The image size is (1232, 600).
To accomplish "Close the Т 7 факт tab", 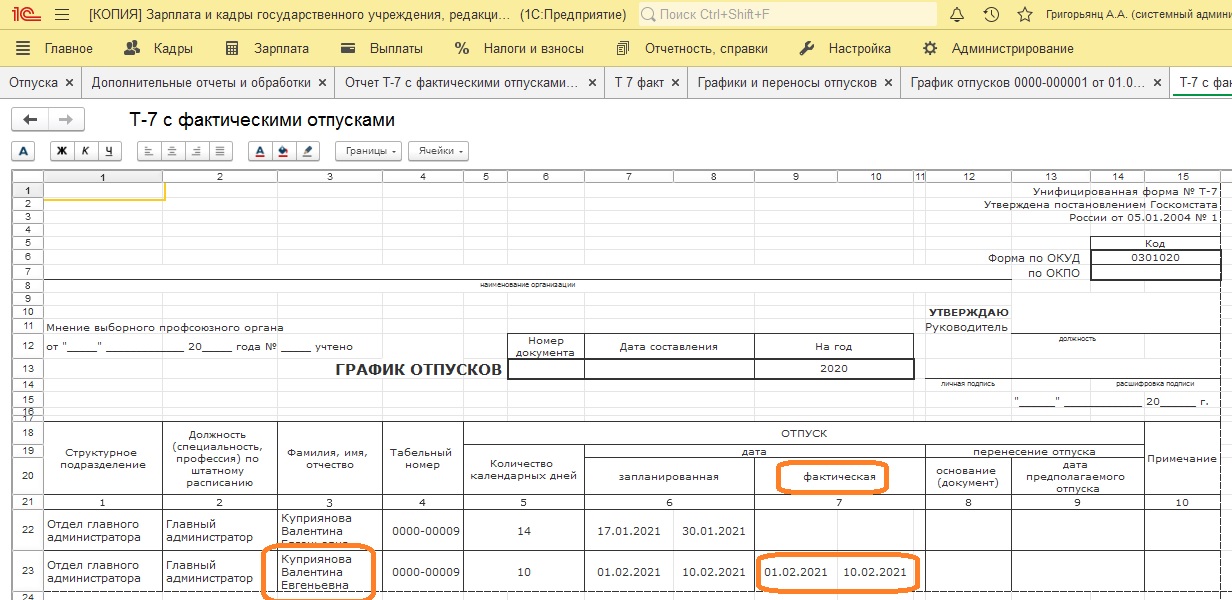I will click(675, 83).
